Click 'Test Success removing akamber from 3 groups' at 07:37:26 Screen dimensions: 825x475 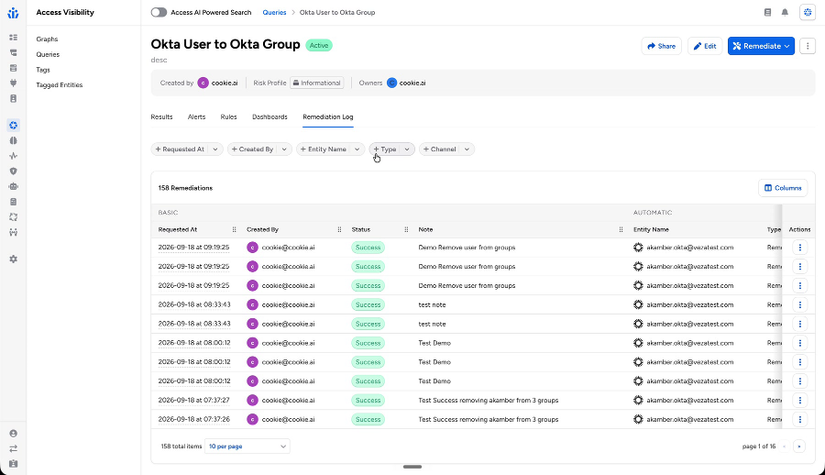488,419
